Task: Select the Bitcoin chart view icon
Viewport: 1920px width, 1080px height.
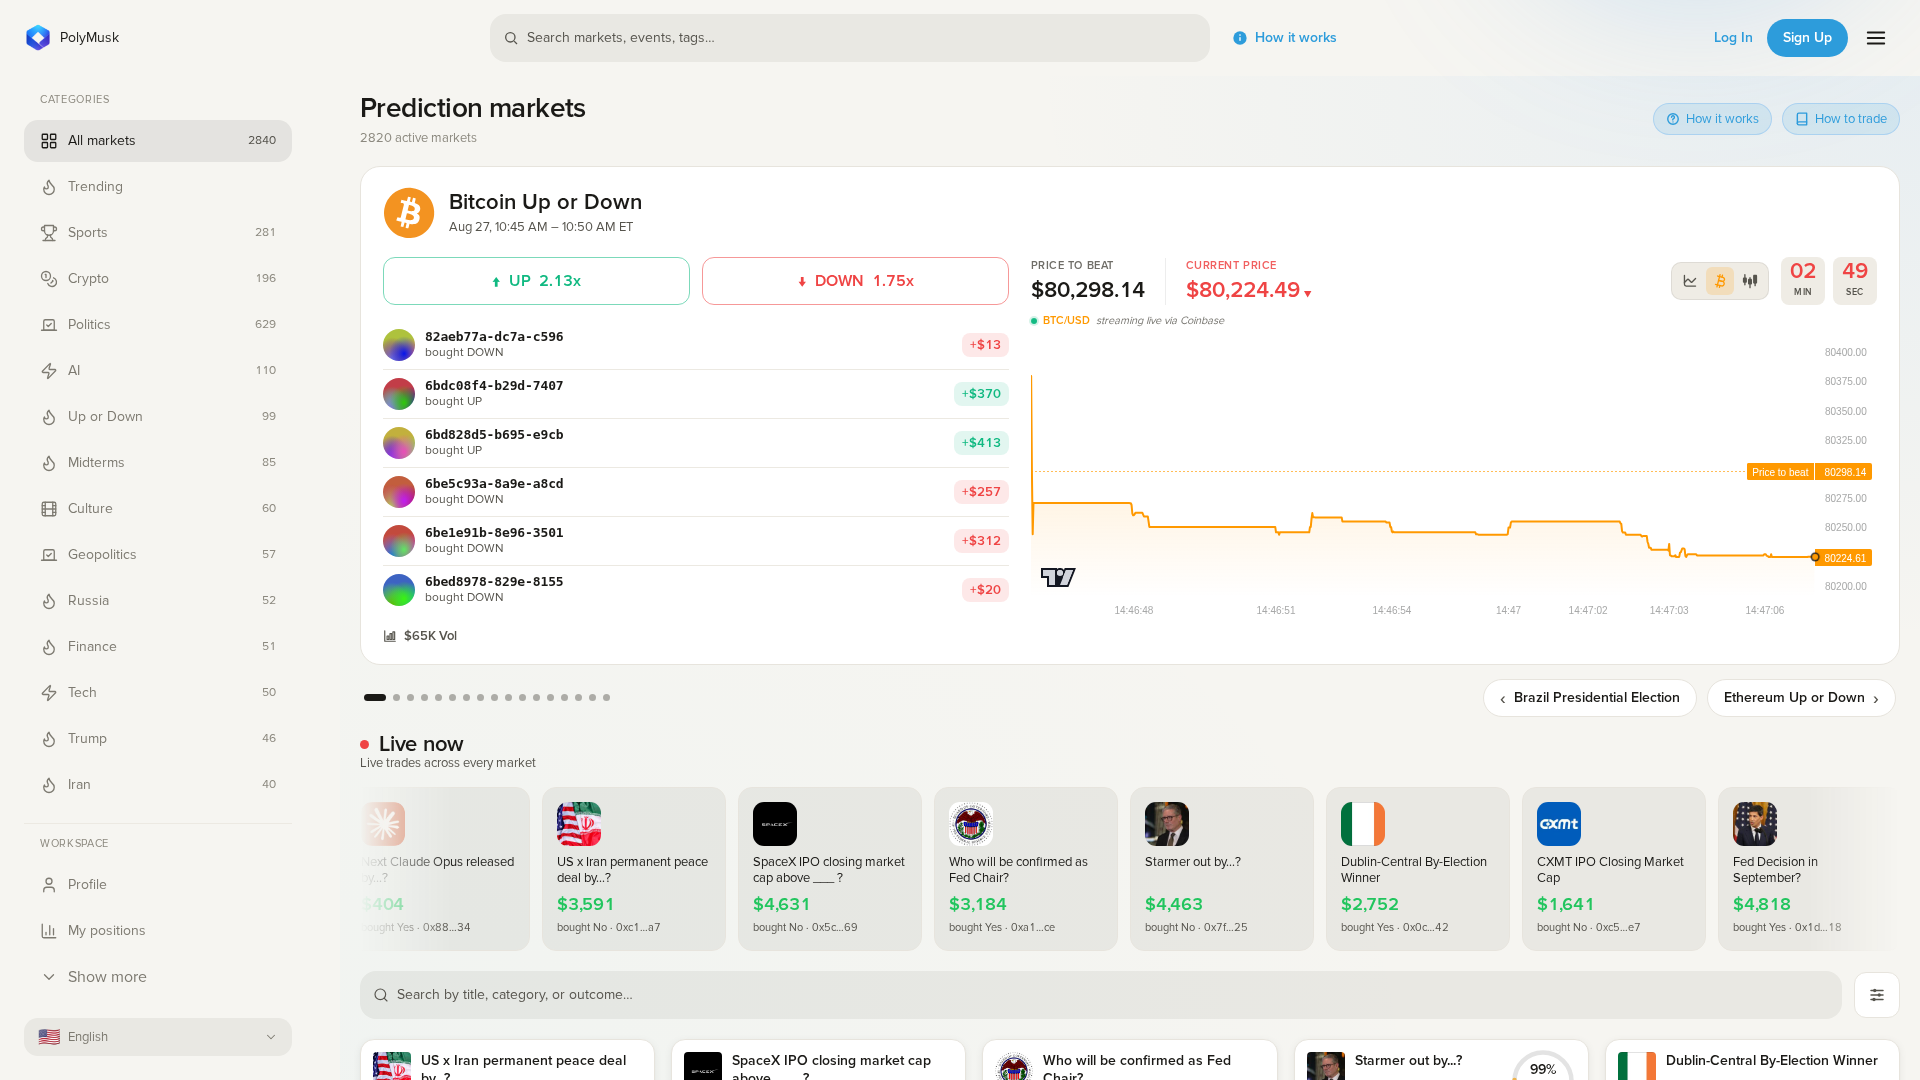Action: [x=1720, y=281]
